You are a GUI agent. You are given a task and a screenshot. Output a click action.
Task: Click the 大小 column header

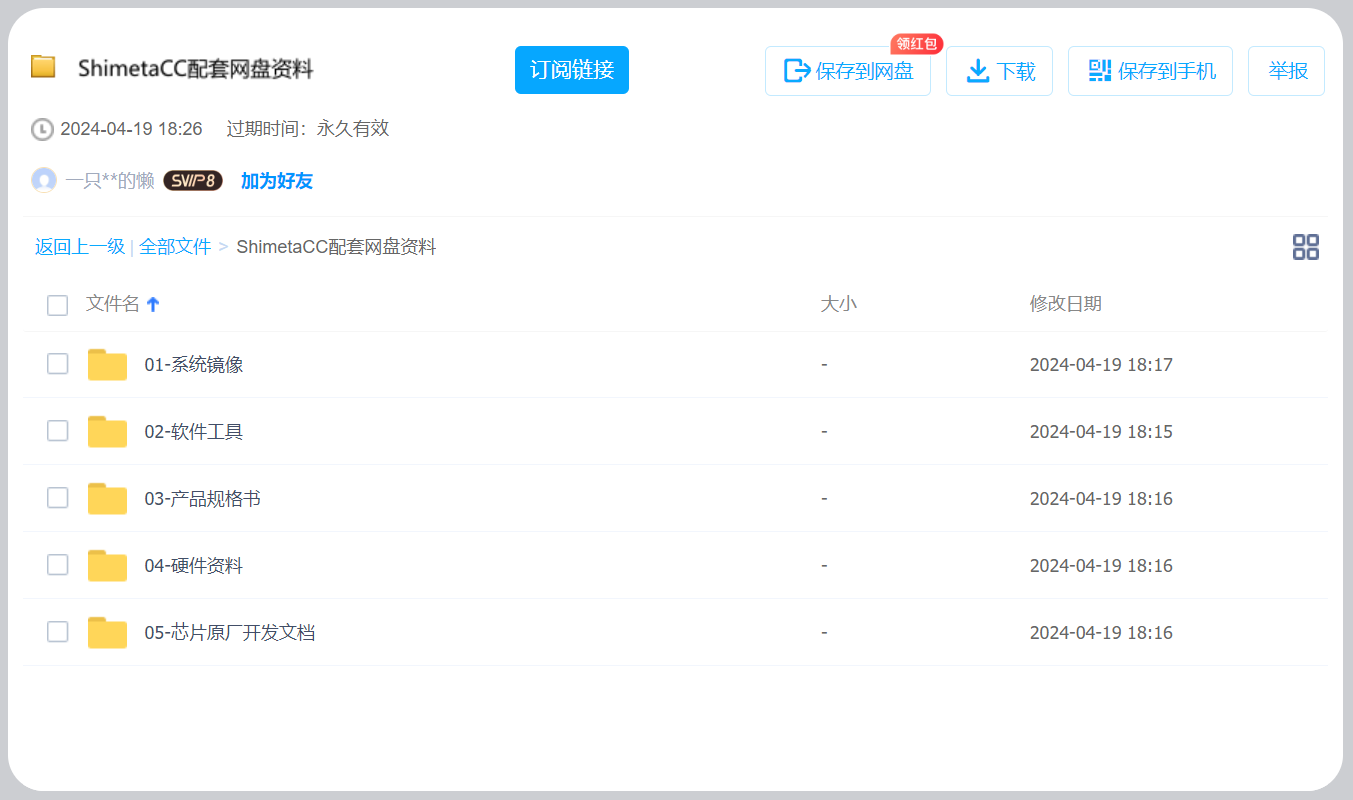click(x=838, y=304)
